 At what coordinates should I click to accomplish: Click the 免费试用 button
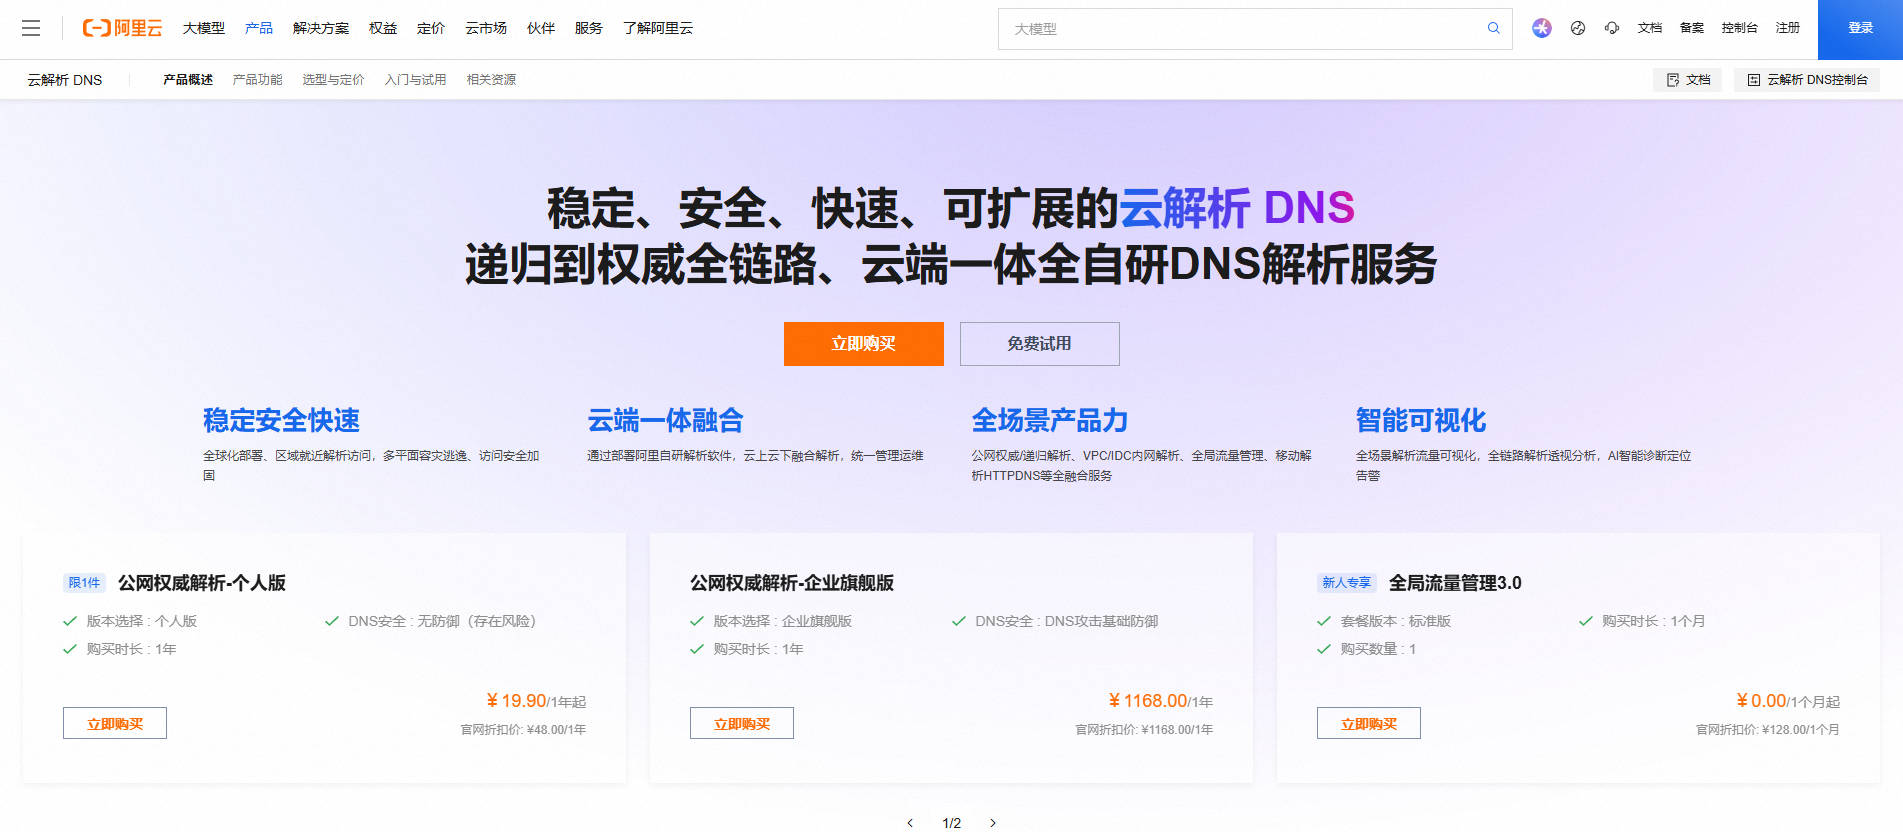coord(1040,344)
